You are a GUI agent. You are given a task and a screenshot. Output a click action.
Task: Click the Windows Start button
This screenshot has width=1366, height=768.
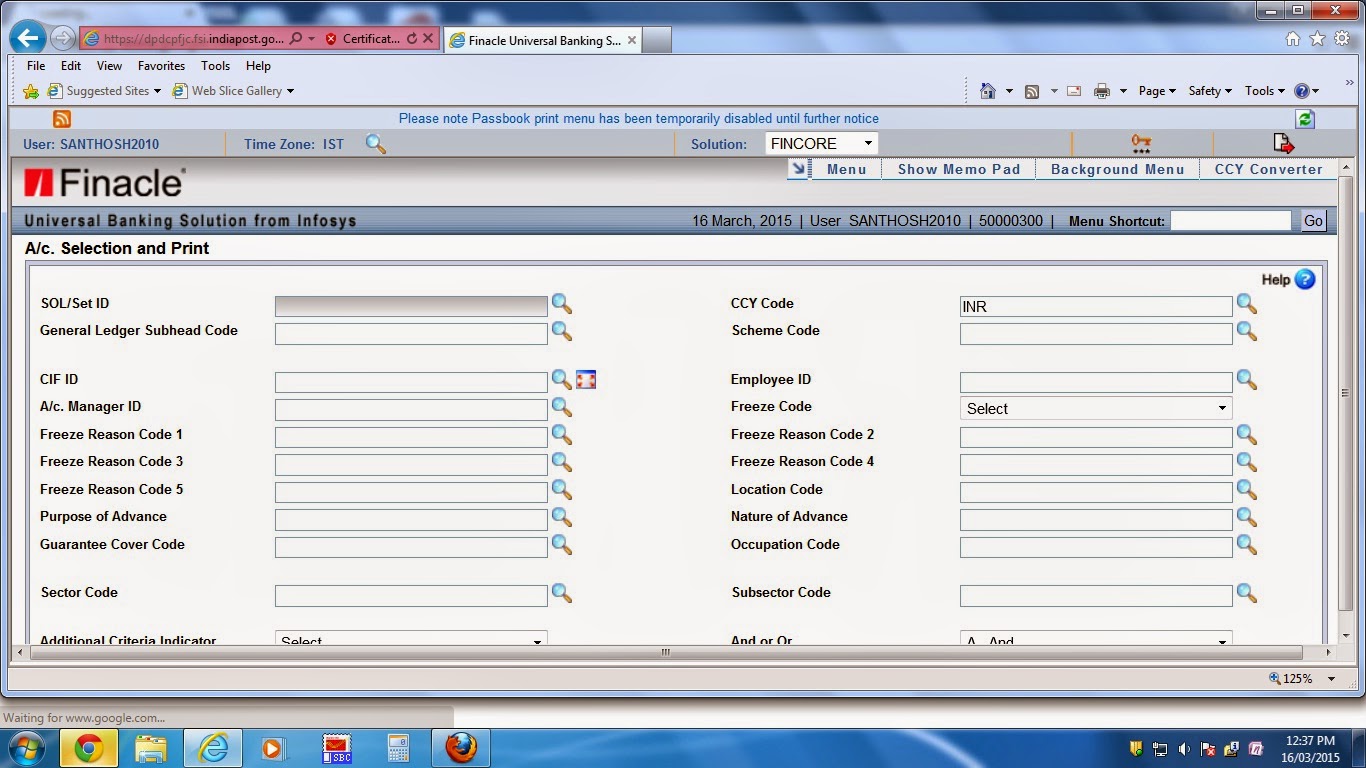pyautogui.click(x=27, y=748)
